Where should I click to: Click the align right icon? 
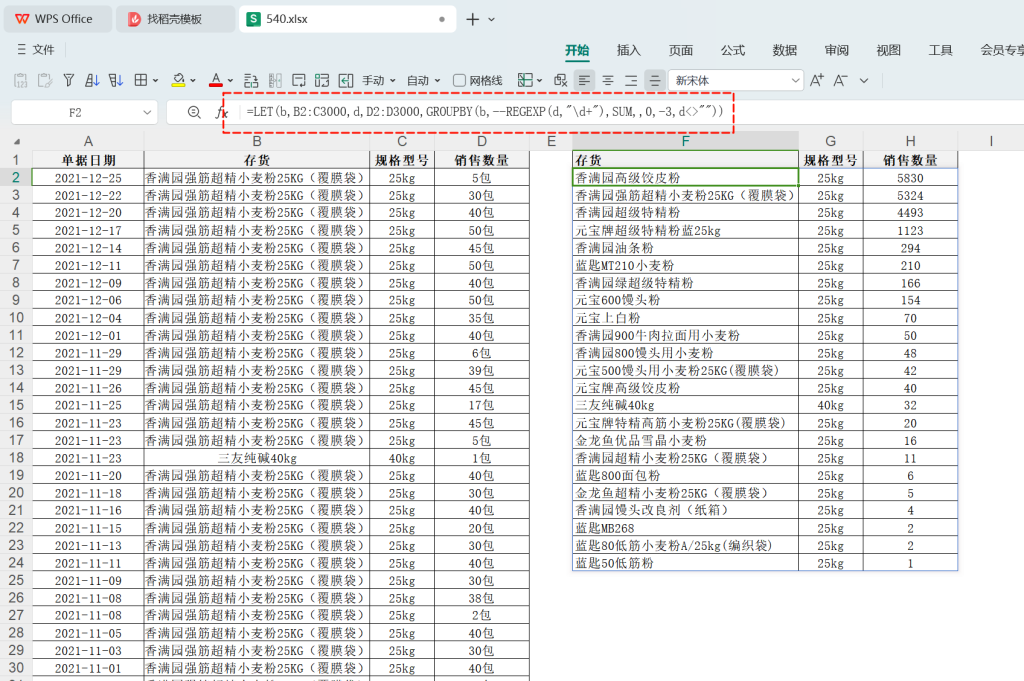pyautogui.click(x=631, y=80)
